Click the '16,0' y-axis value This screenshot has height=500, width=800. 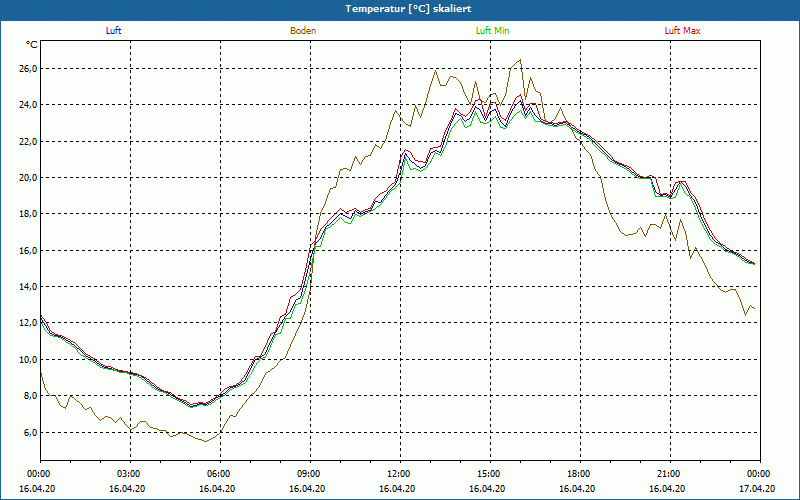[28, 251]
